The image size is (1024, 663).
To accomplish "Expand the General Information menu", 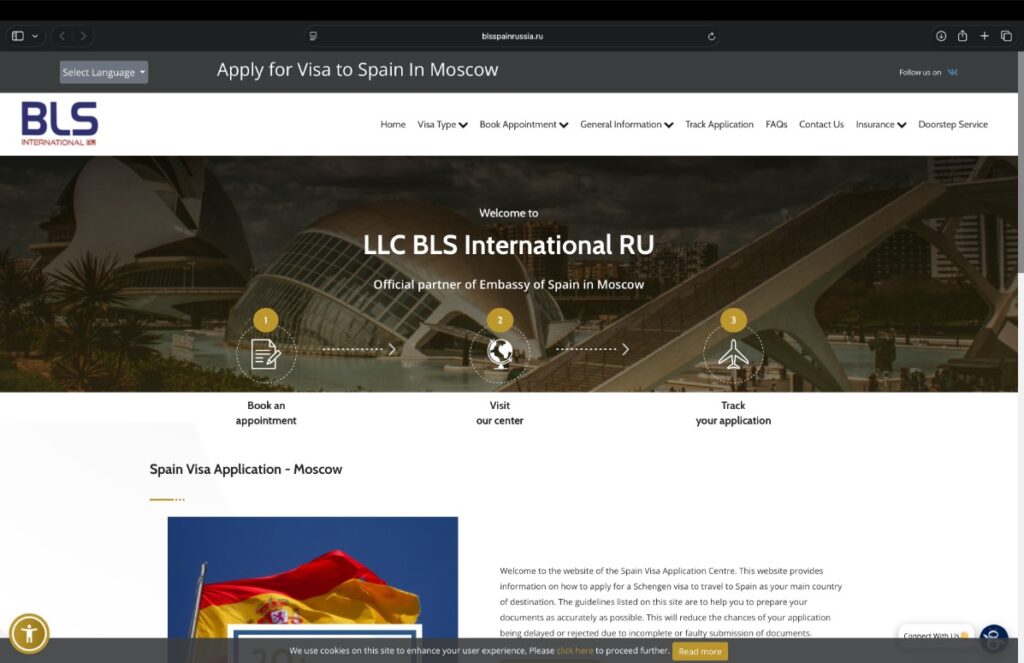I will (x=626, y=124).
